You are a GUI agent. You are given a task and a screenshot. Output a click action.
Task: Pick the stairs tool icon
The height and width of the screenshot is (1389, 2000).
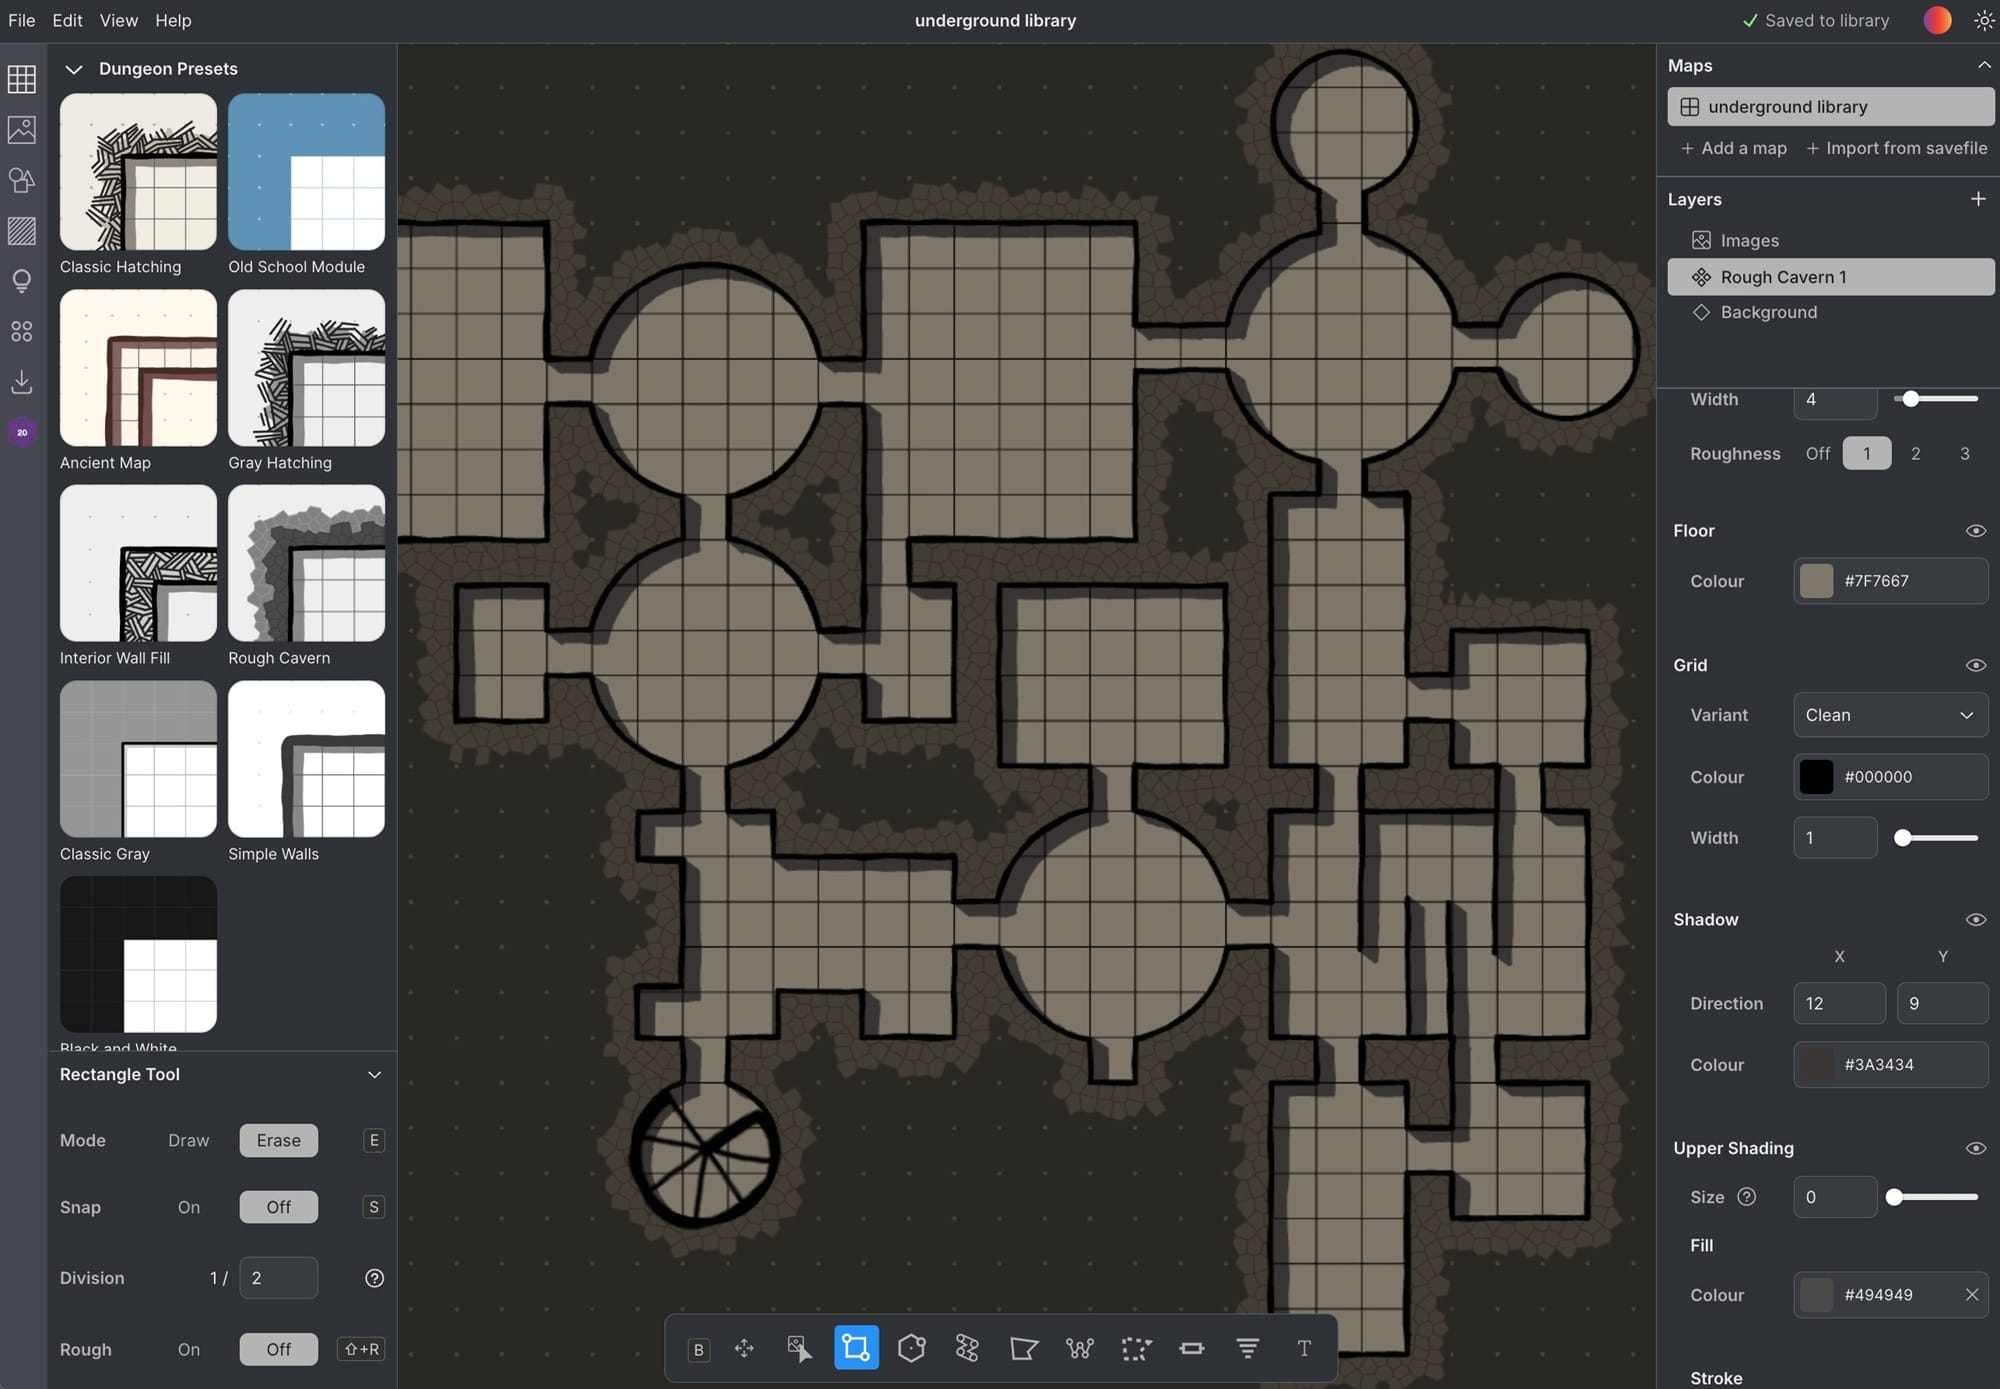(1247, 1349)
